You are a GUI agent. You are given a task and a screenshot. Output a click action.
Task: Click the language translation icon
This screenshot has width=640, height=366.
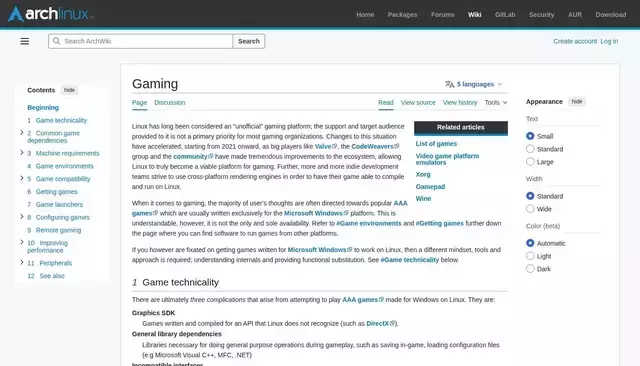click(x=449, y=84)
